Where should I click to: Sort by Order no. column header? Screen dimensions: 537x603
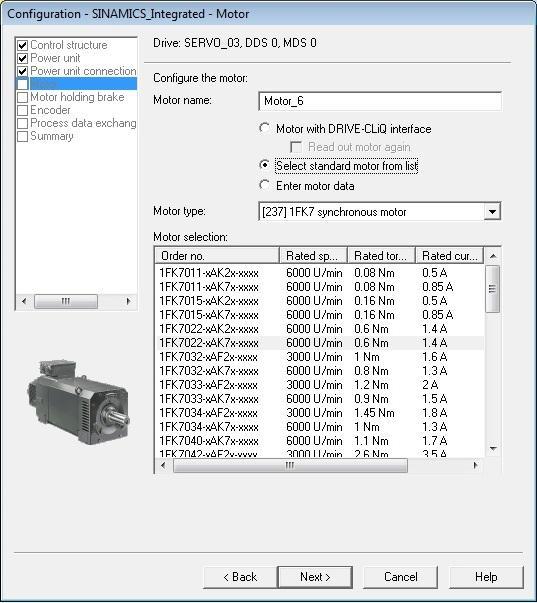tap(217, 255)
